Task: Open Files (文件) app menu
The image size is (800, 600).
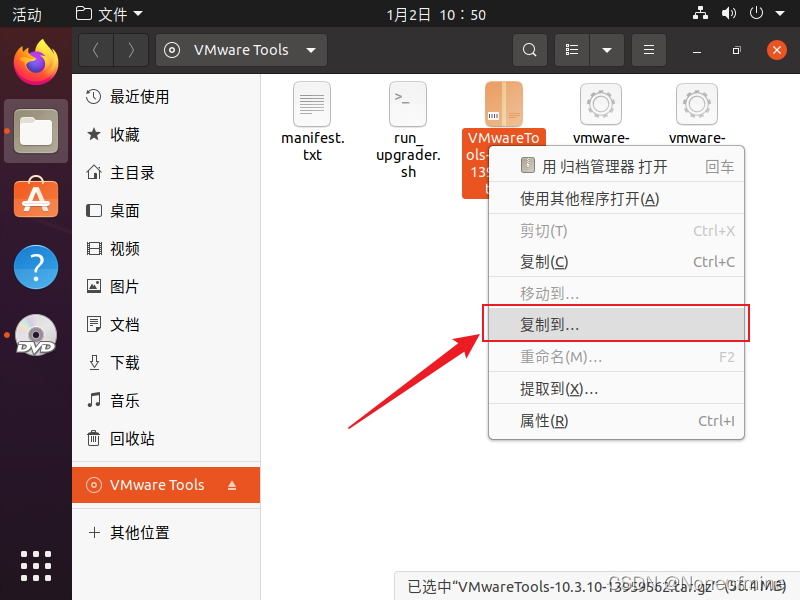Action: (x=109, y=14)
